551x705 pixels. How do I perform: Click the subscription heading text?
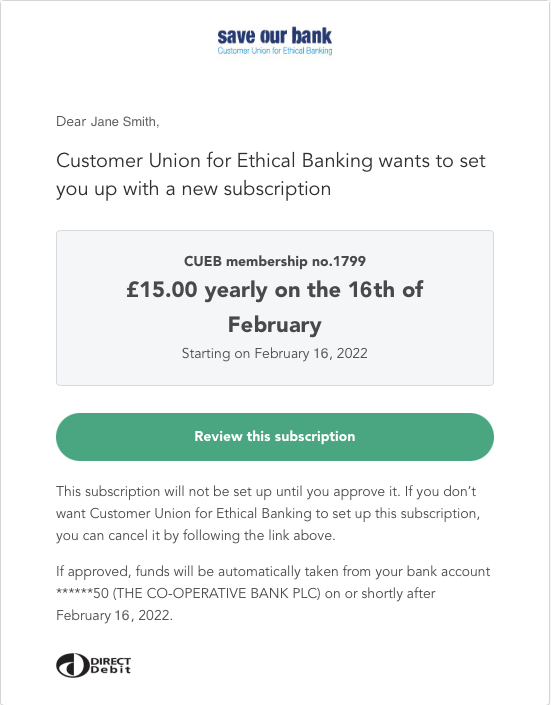pyautogui.click(x=271, y=174)
